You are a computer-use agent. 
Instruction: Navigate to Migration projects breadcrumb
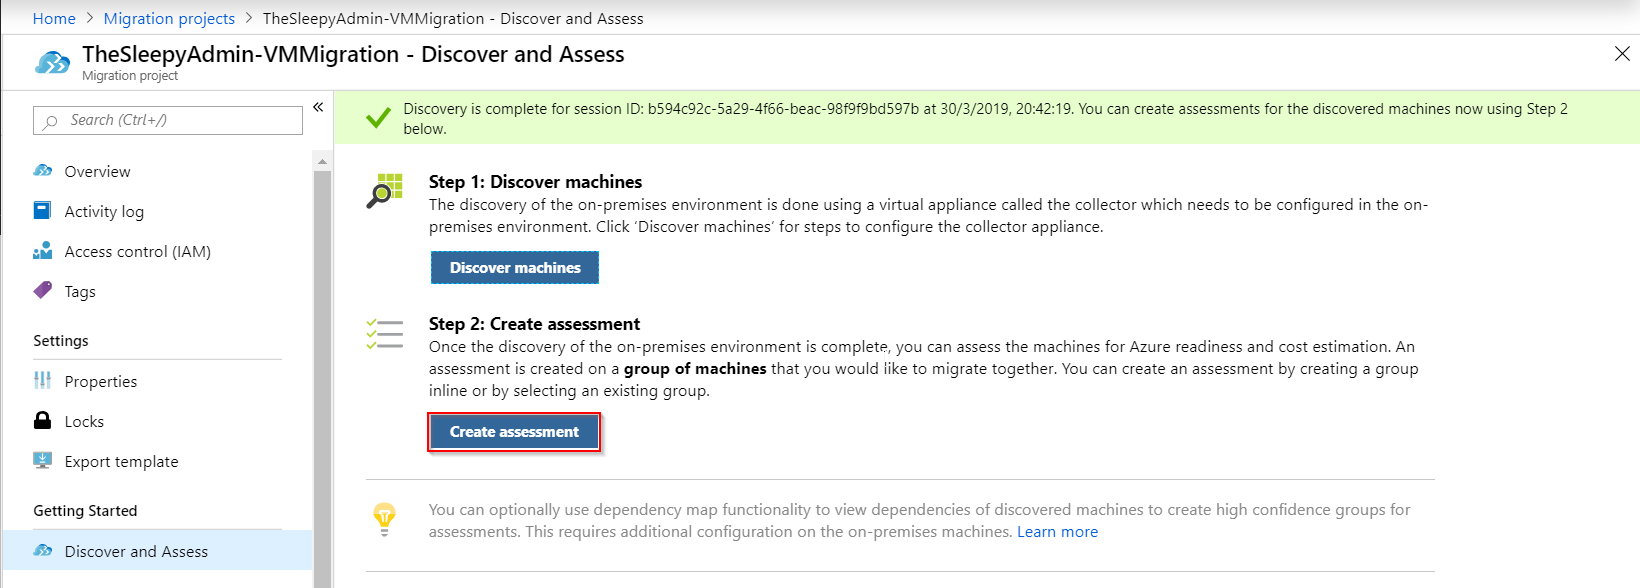tap(169, 18)
